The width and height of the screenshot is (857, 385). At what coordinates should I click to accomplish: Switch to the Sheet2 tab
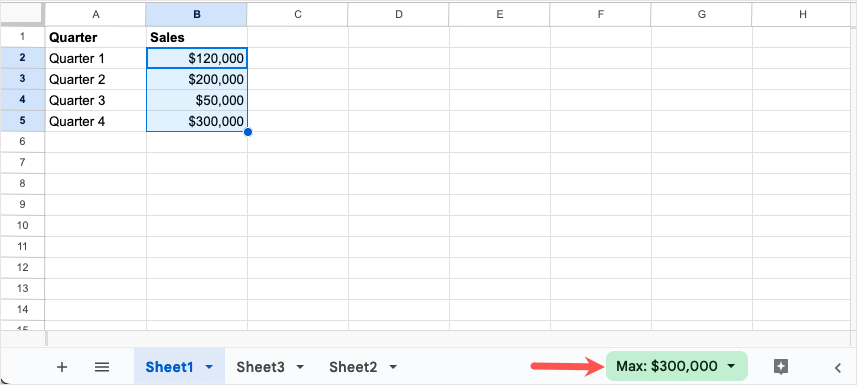353,367
